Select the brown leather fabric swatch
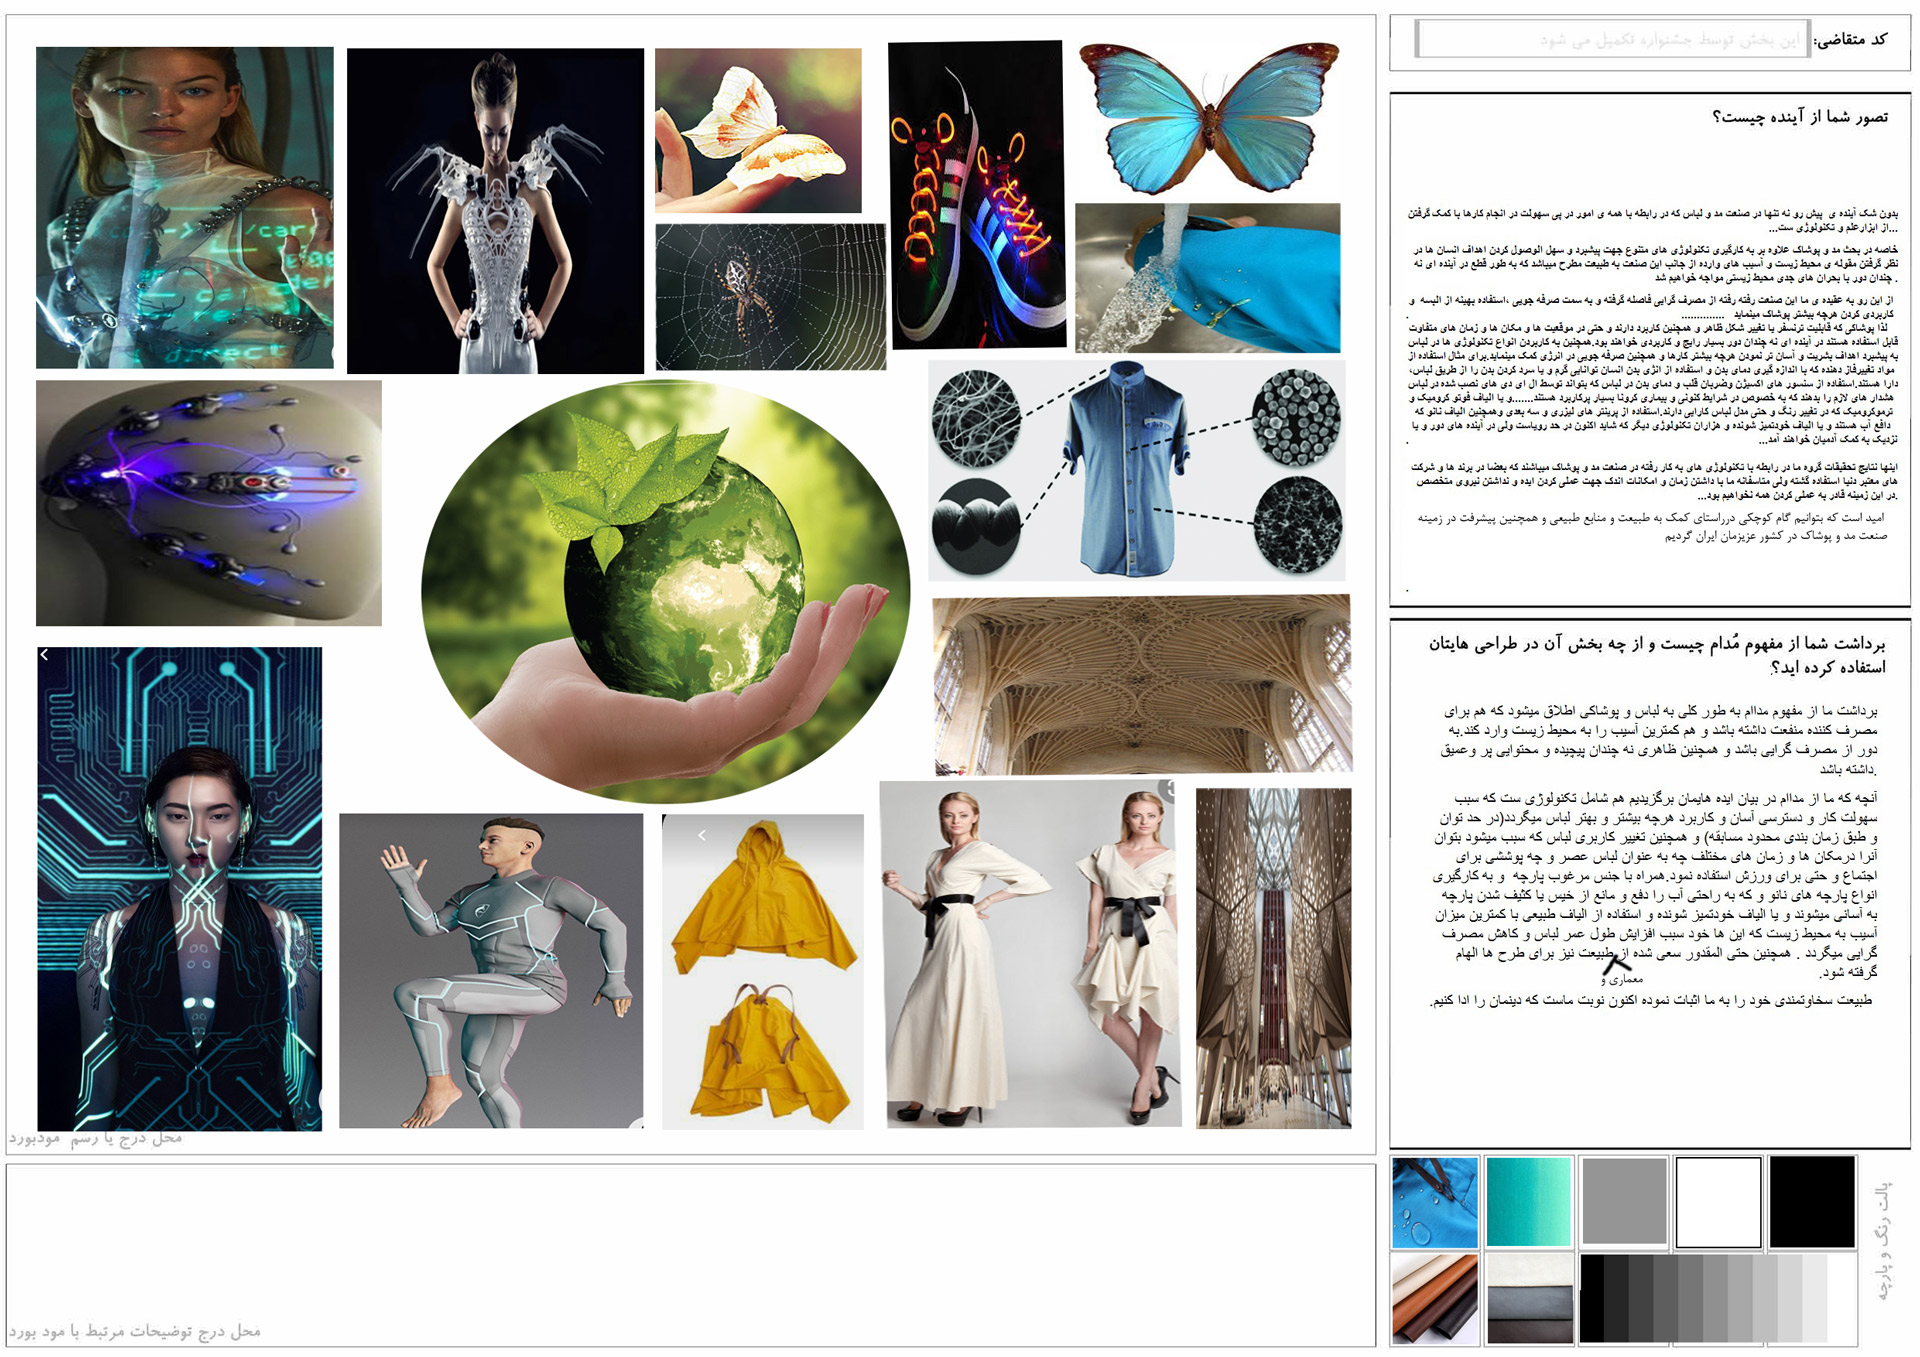1920x1357 pixels. tap(1434, 1298)
